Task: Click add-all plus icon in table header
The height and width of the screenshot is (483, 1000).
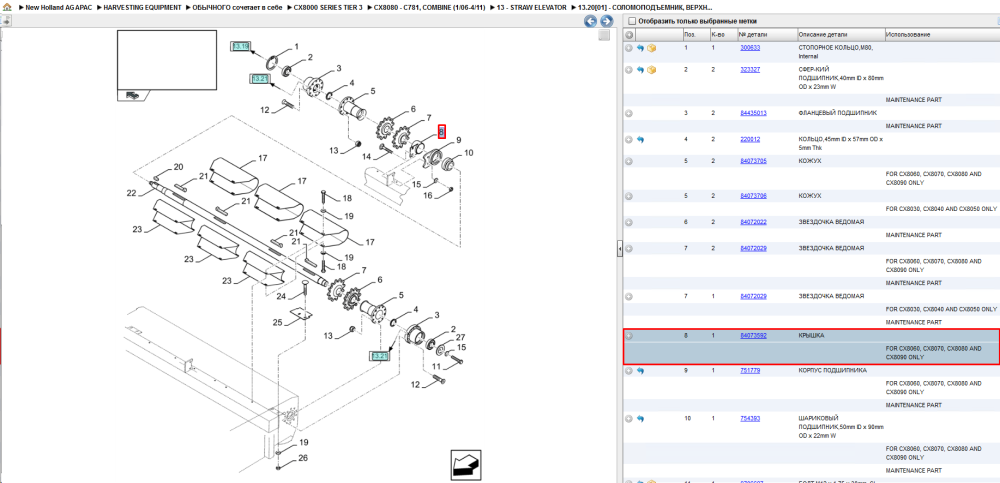Action: coord(629,34)
